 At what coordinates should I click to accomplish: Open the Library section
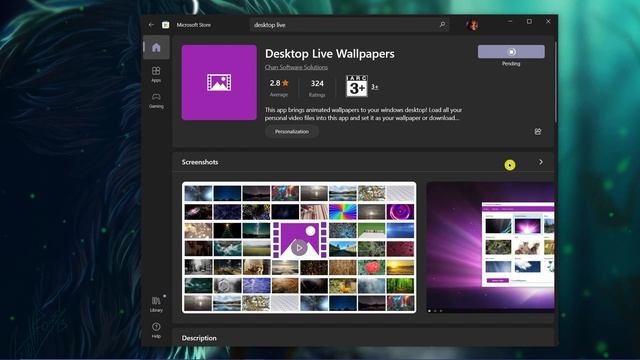(x=156, y=304)
